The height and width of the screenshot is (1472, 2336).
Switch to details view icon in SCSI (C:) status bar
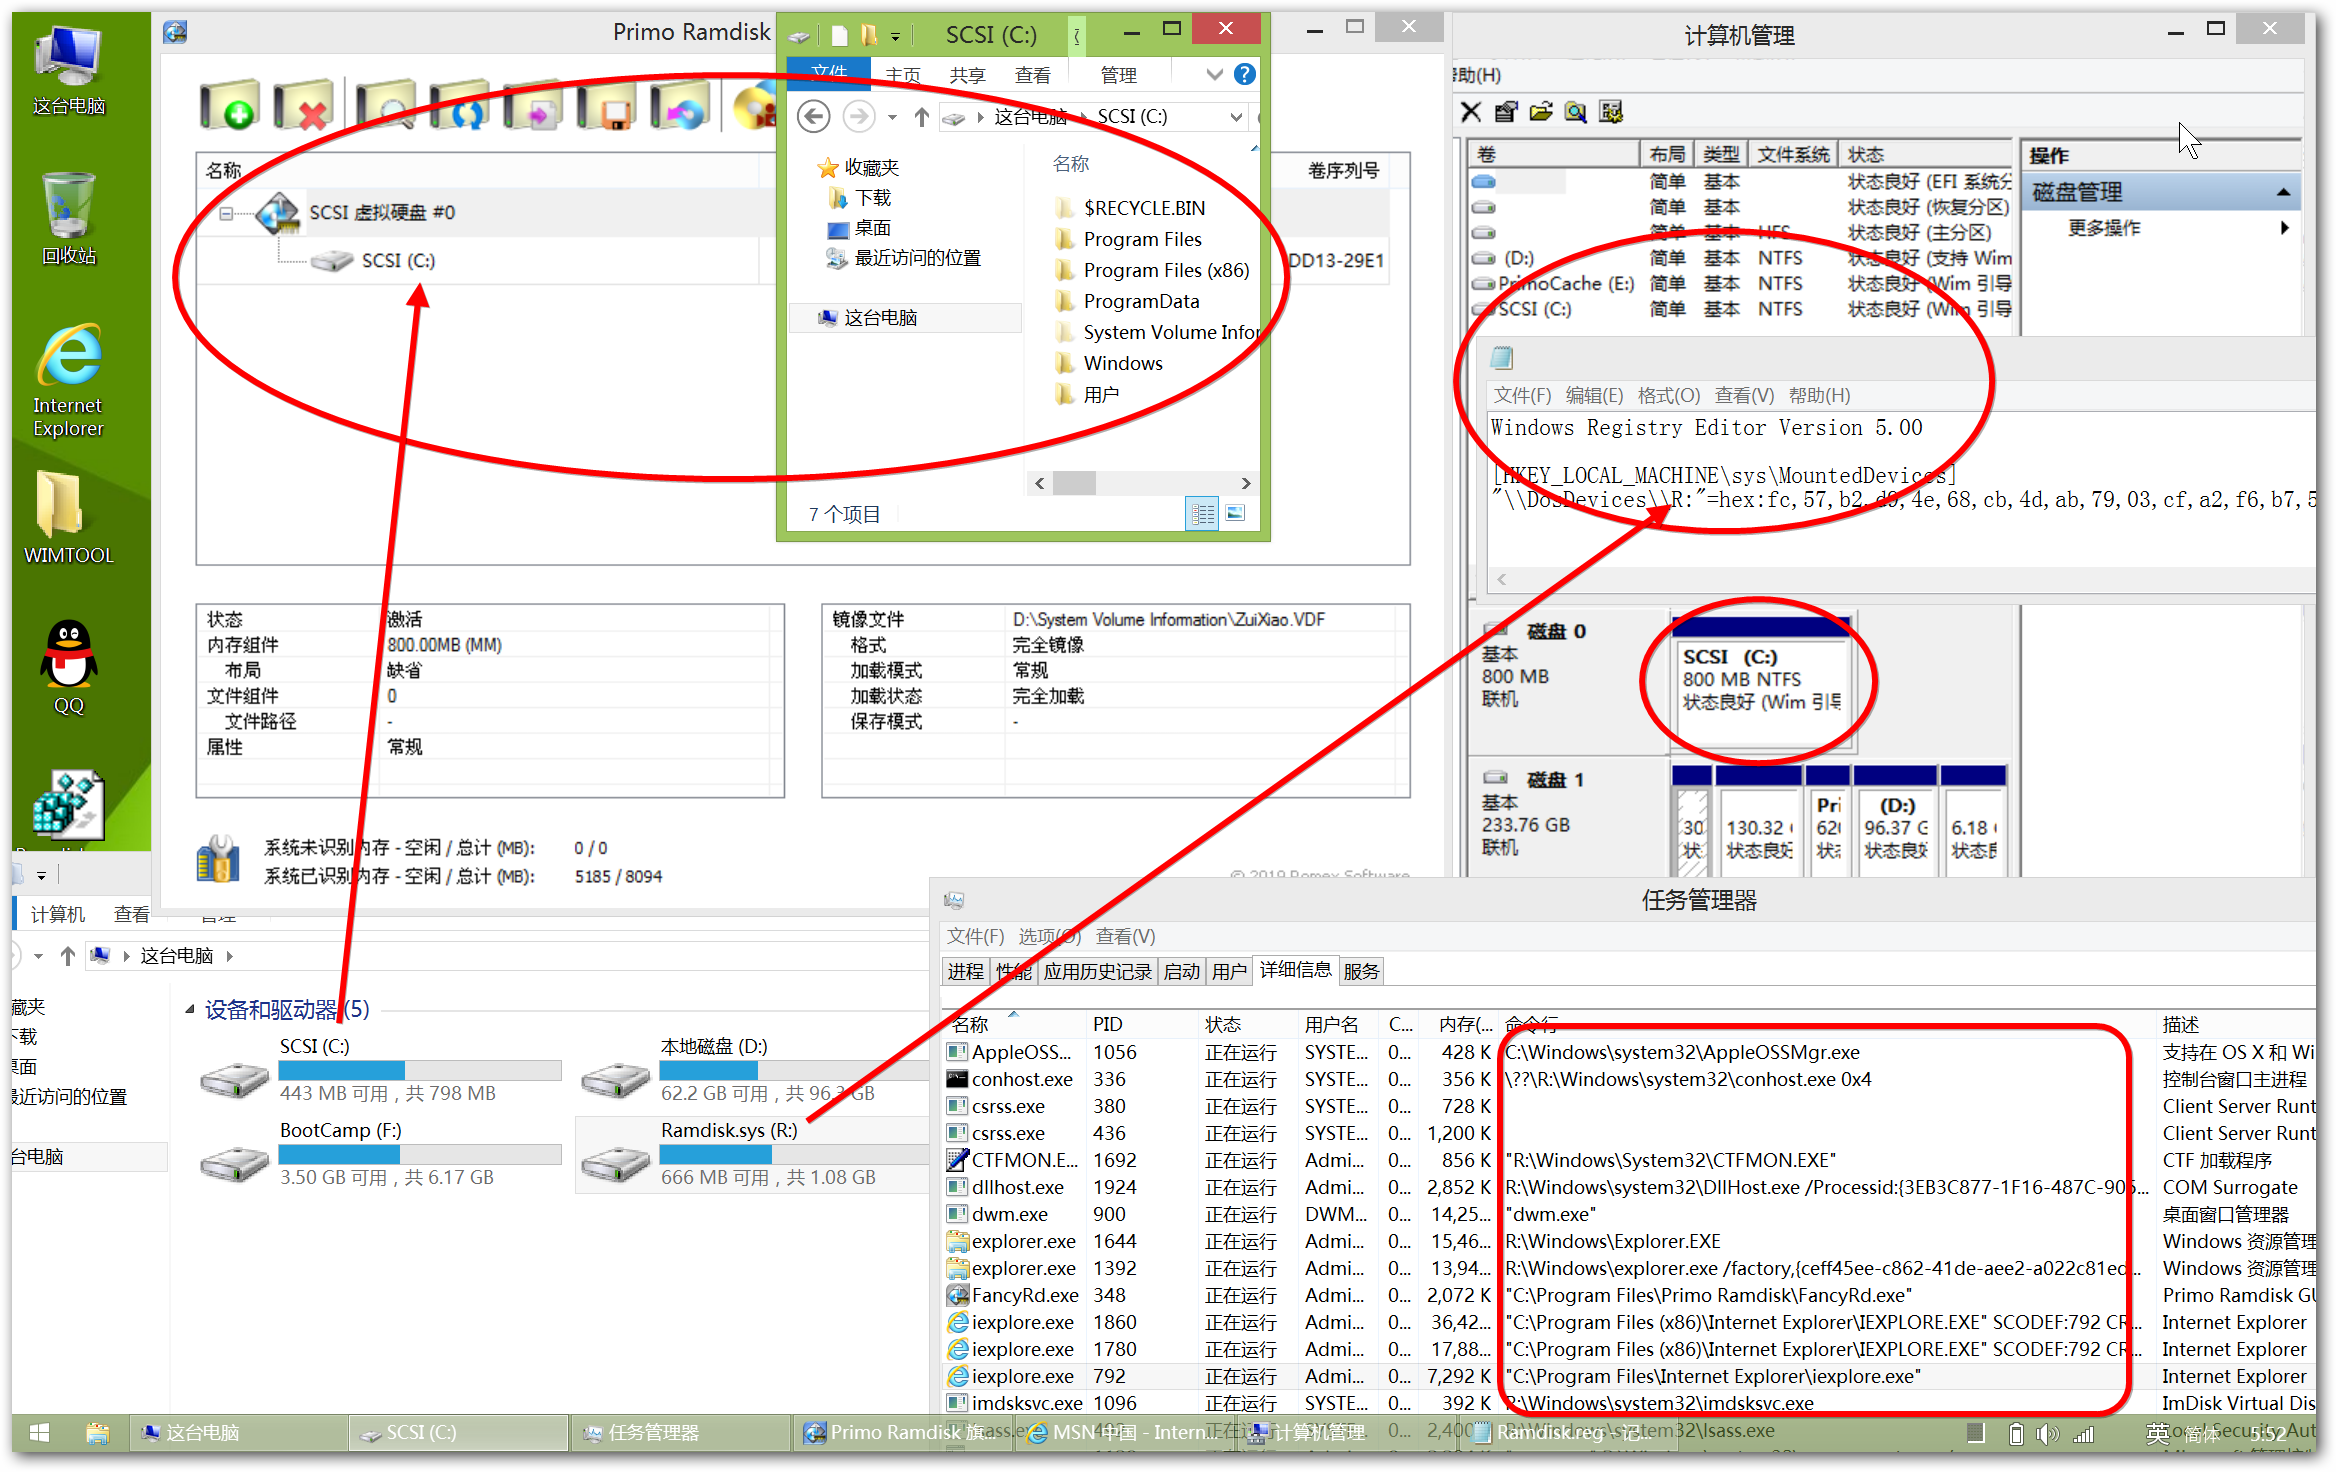point(1203,514)
